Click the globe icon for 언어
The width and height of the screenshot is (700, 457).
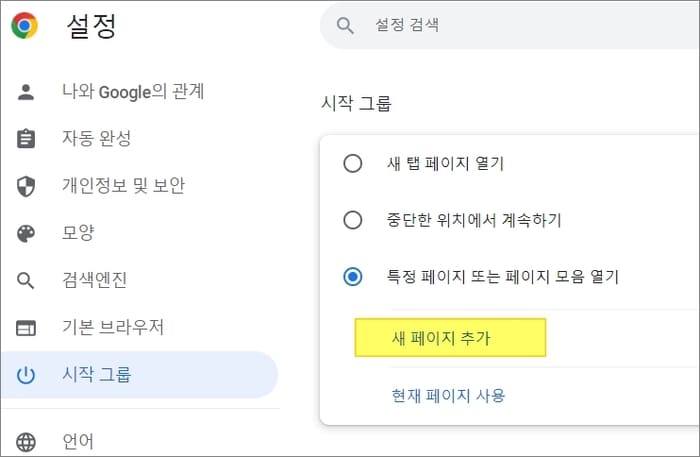[x=25, y=442]
